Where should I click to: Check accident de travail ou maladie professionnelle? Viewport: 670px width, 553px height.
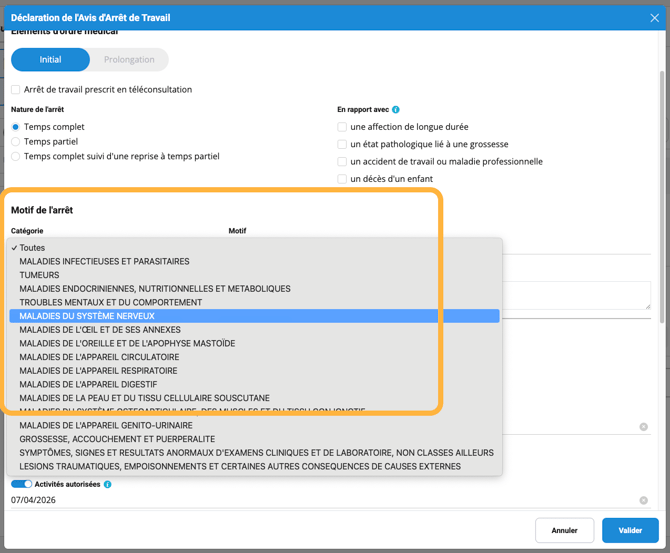click(x=342, y=161)
